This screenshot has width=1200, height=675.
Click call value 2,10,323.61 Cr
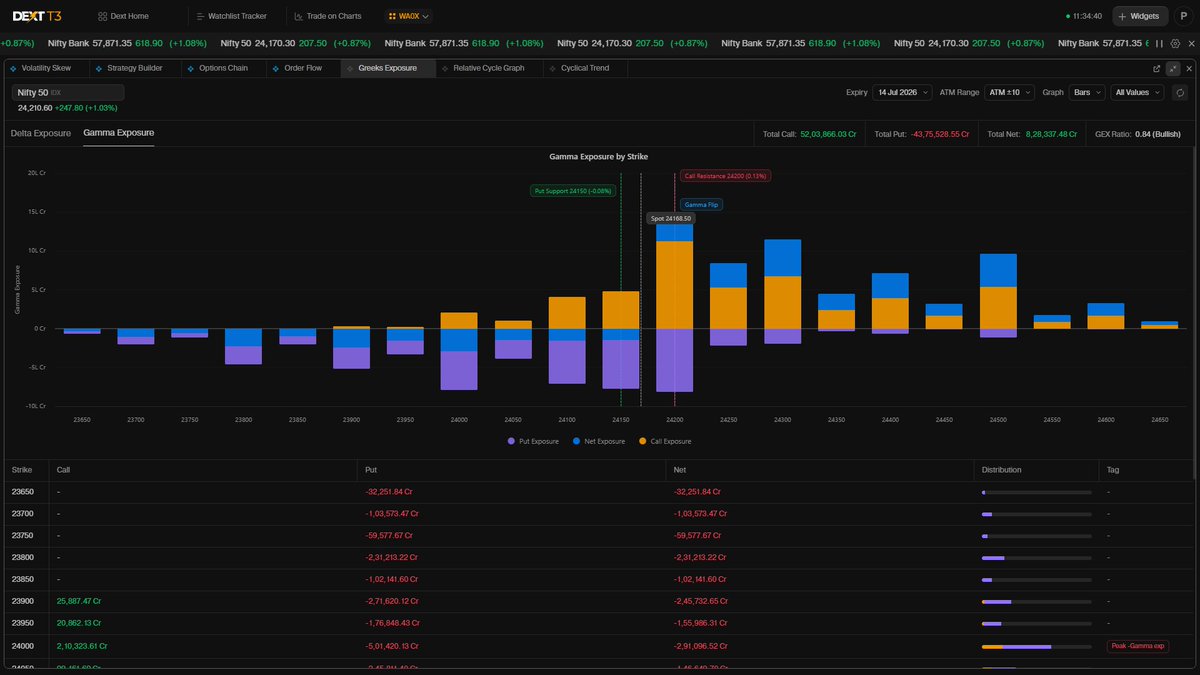pyautogui.click(x=82, y=646)
